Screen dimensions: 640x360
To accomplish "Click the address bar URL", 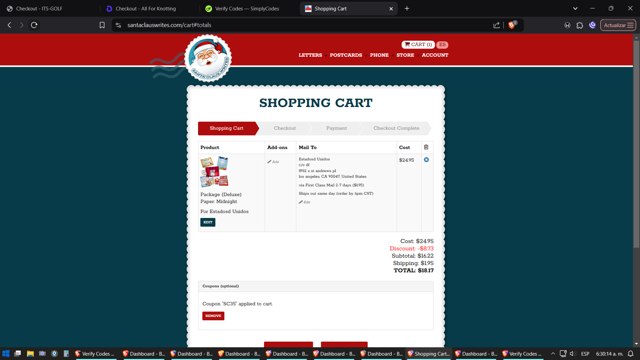I will tap(169, 25).
